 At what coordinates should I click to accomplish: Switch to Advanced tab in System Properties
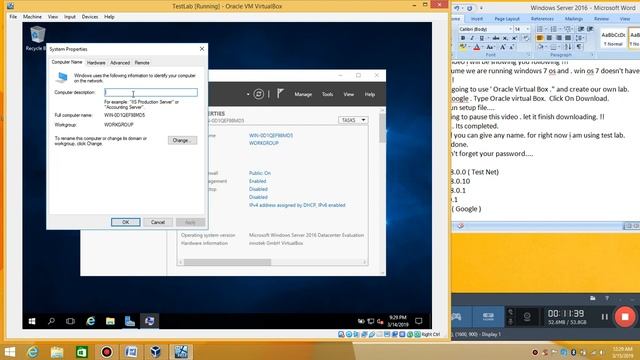coord(120,63)
